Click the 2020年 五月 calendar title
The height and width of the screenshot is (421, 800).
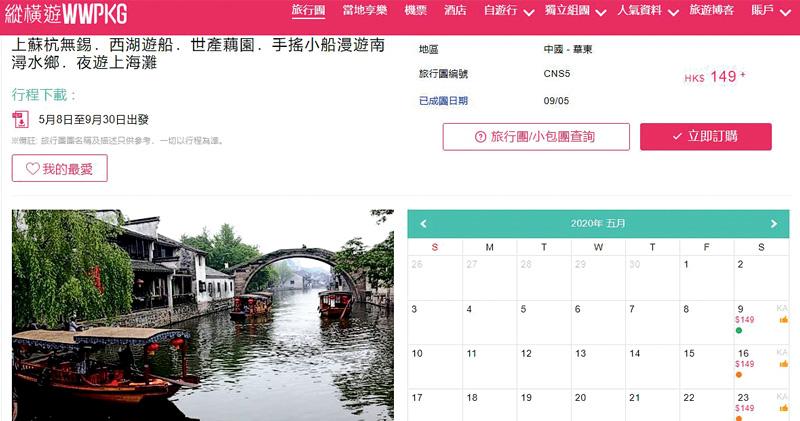coord(598,224)
